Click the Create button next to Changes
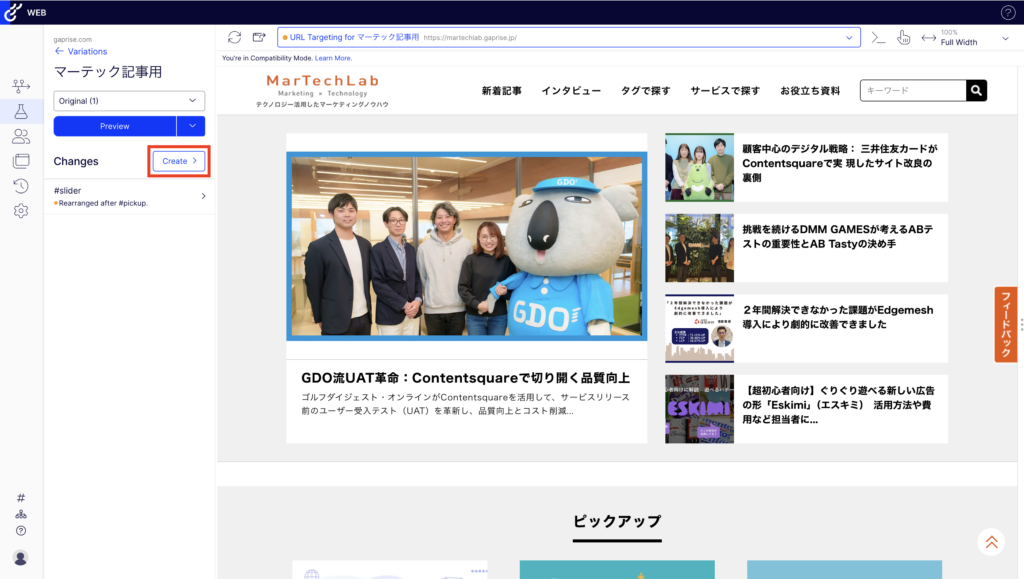1024x579 pixels. 179,161
